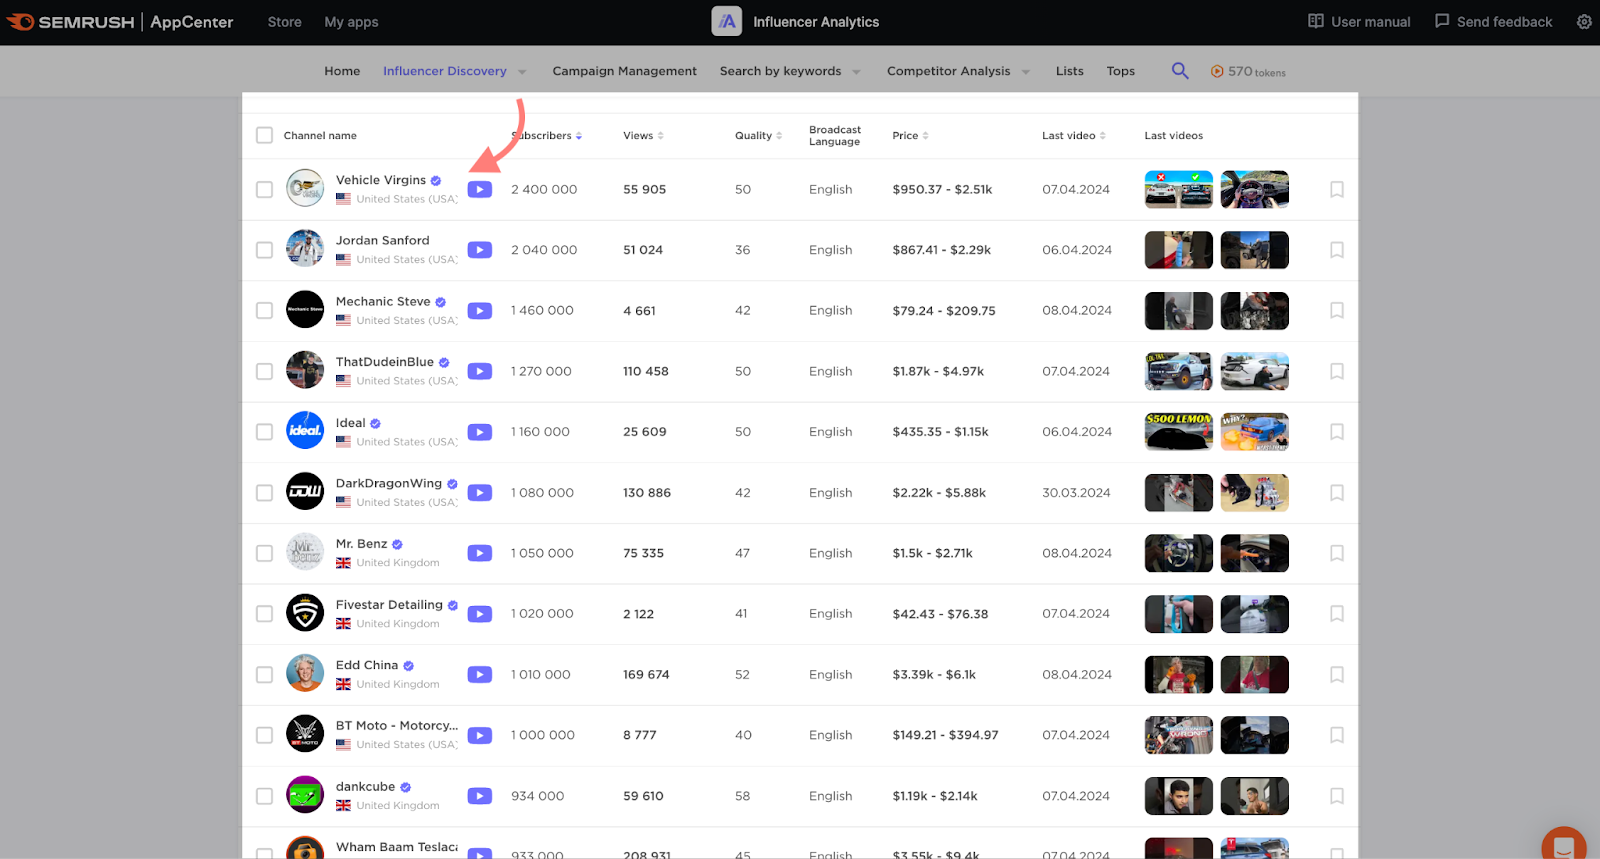This screenshot has width=1600, height=859.
Task: Check the Mechanic Steve row checkbox
Action: [264, 311]
